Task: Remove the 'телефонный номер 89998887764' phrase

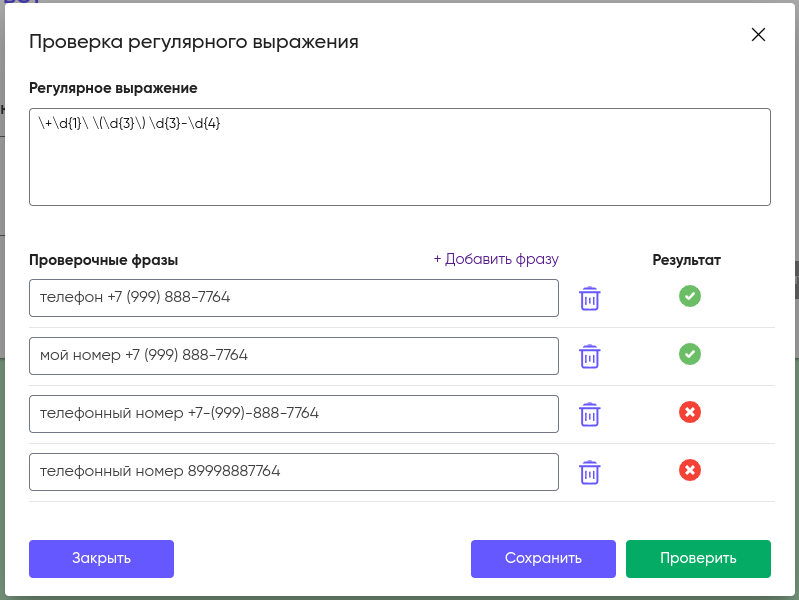Action: click(x=590, y=472)
